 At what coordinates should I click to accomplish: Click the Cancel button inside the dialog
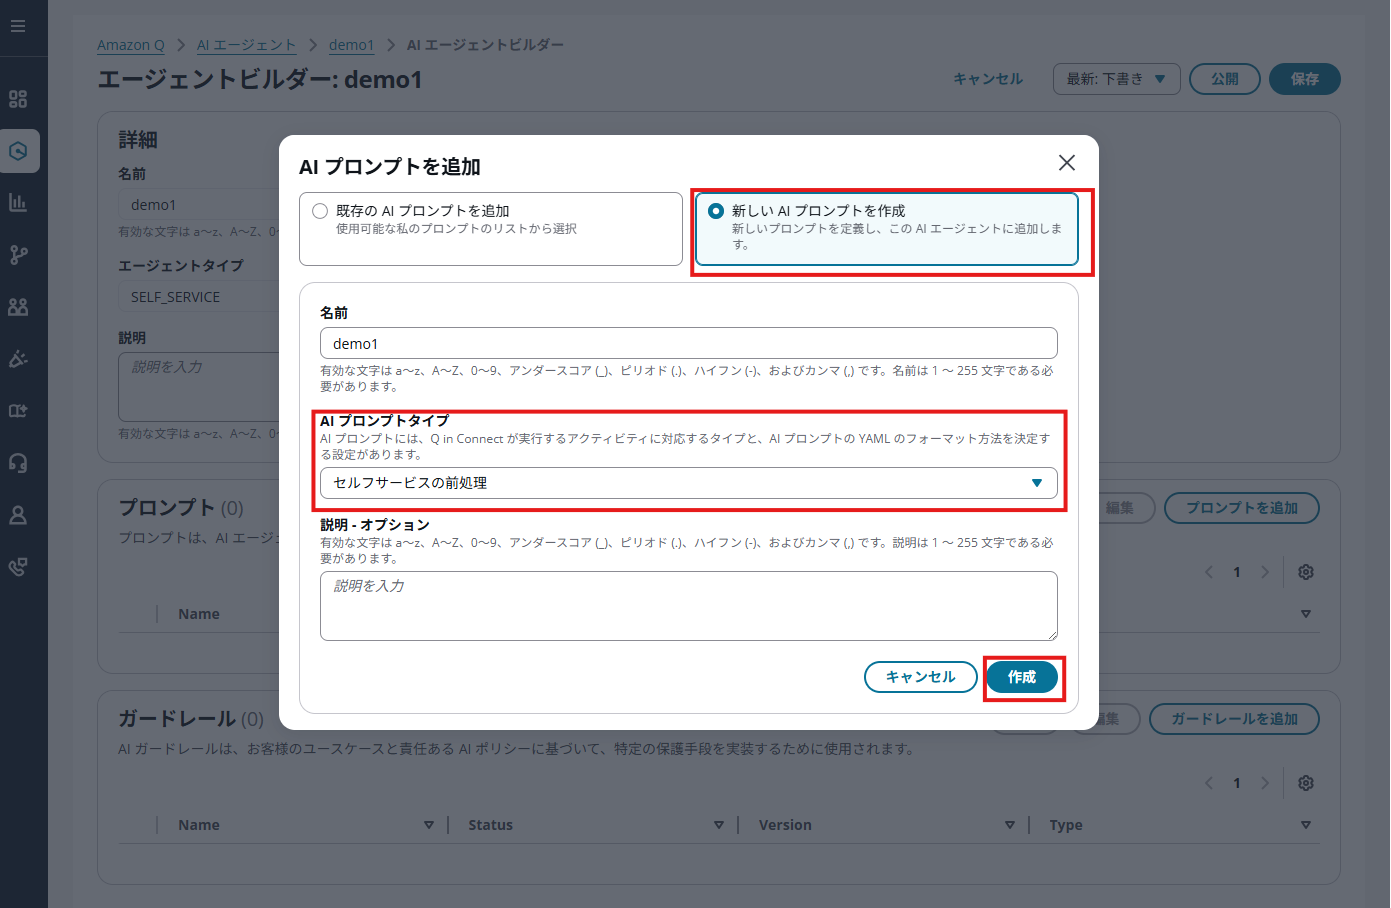pyautogui.click(x=920, y=677)
